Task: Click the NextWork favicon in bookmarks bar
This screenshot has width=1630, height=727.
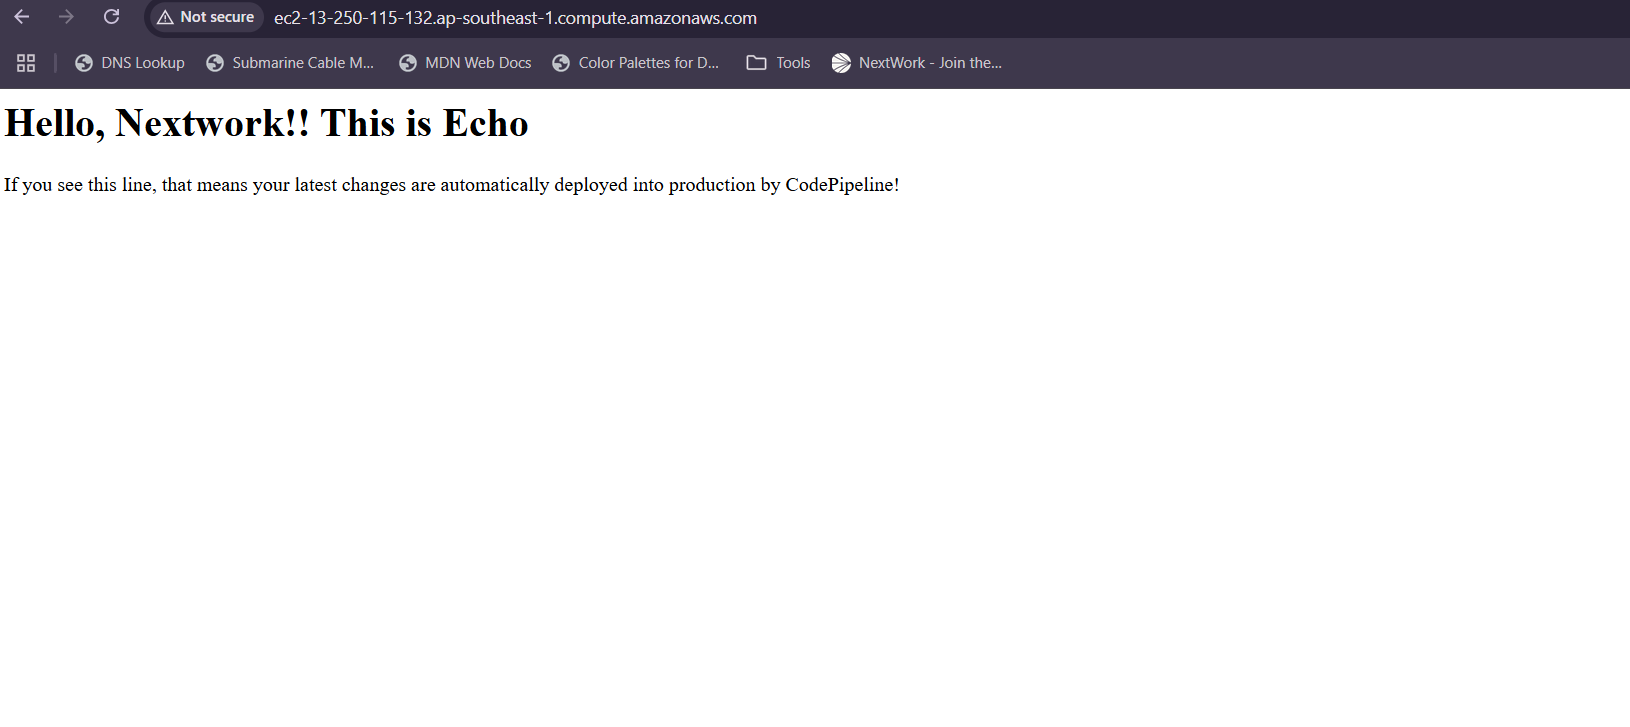Action: [x=841, y=63]
